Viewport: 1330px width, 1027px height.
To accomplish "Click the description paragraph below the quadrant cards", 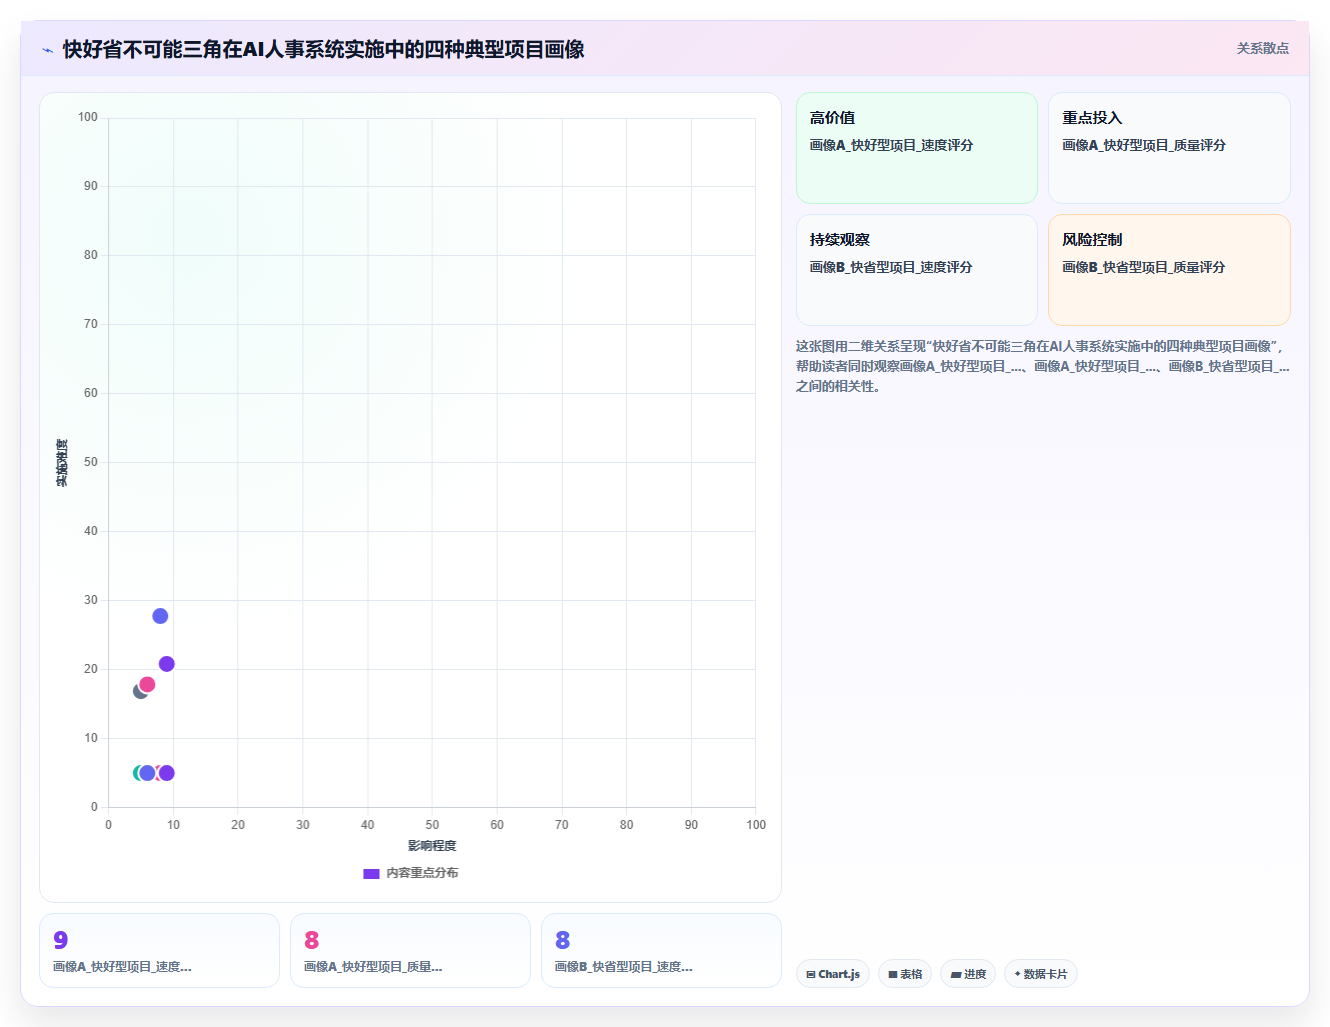I will (x=1043, y=366).
